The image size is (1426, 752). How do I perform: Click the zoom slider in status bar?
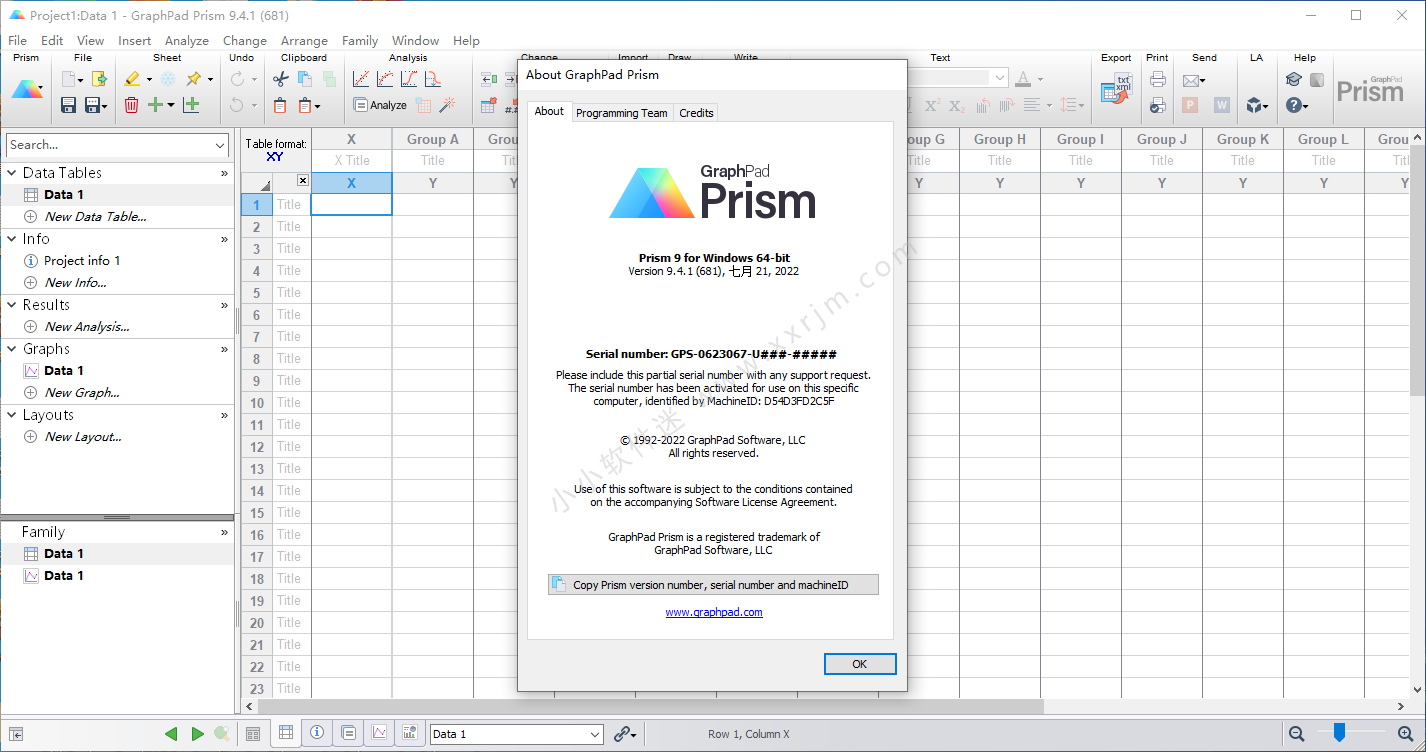1339,733
